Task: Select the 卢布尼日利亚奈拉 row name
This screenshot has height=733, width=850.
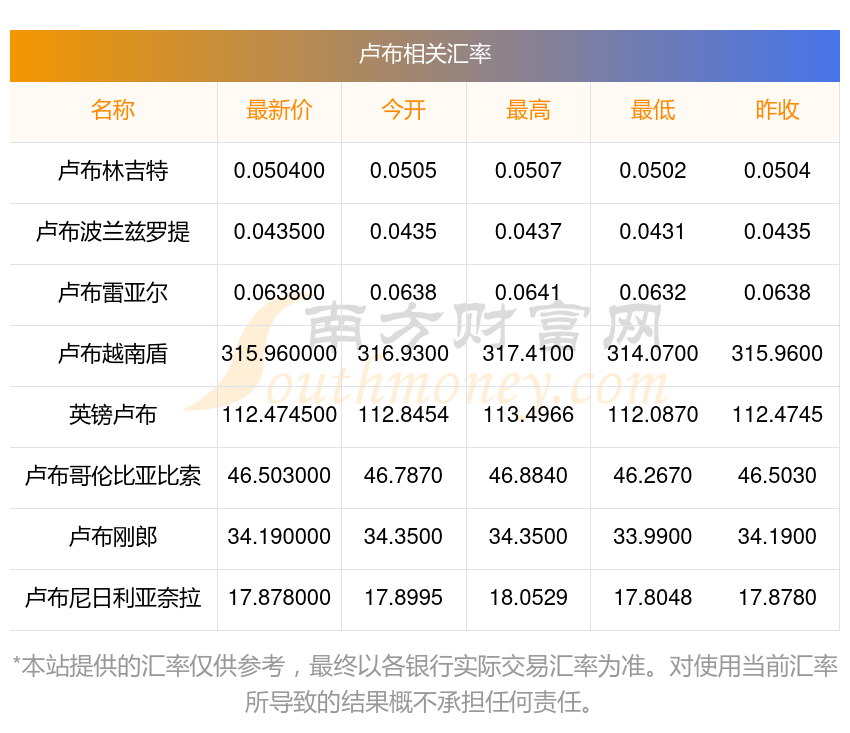Action: 113,598
